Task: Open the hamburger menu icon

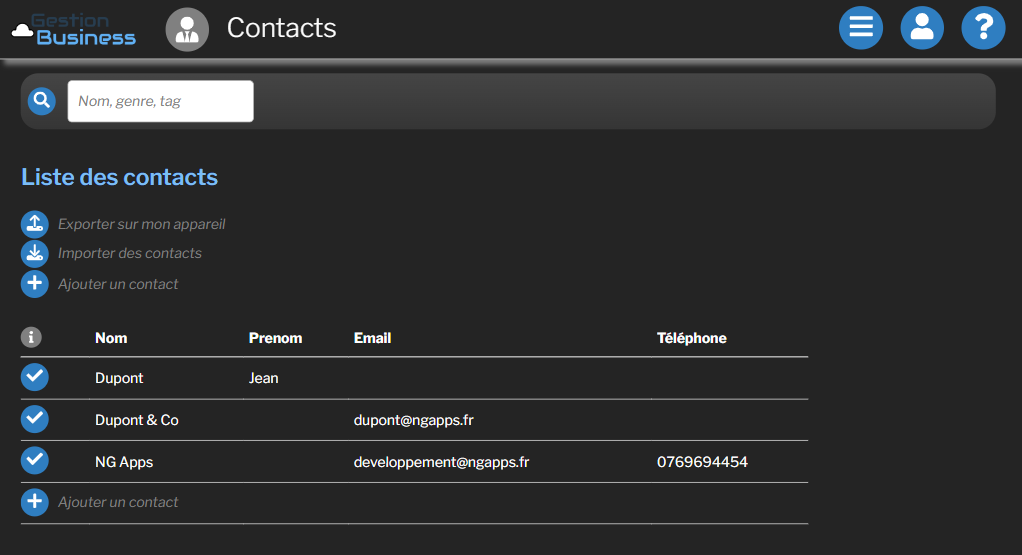Action: [861, 28]
